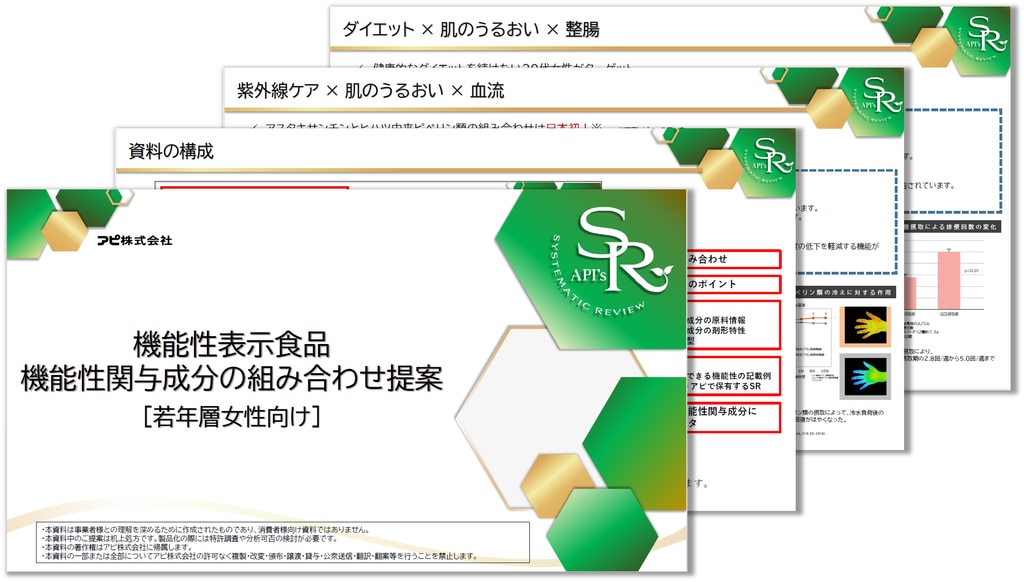Click the title 紫外線ケア × 肌のうるおい × 血流
Screen dimensions: 1024x582
point(370,91)
